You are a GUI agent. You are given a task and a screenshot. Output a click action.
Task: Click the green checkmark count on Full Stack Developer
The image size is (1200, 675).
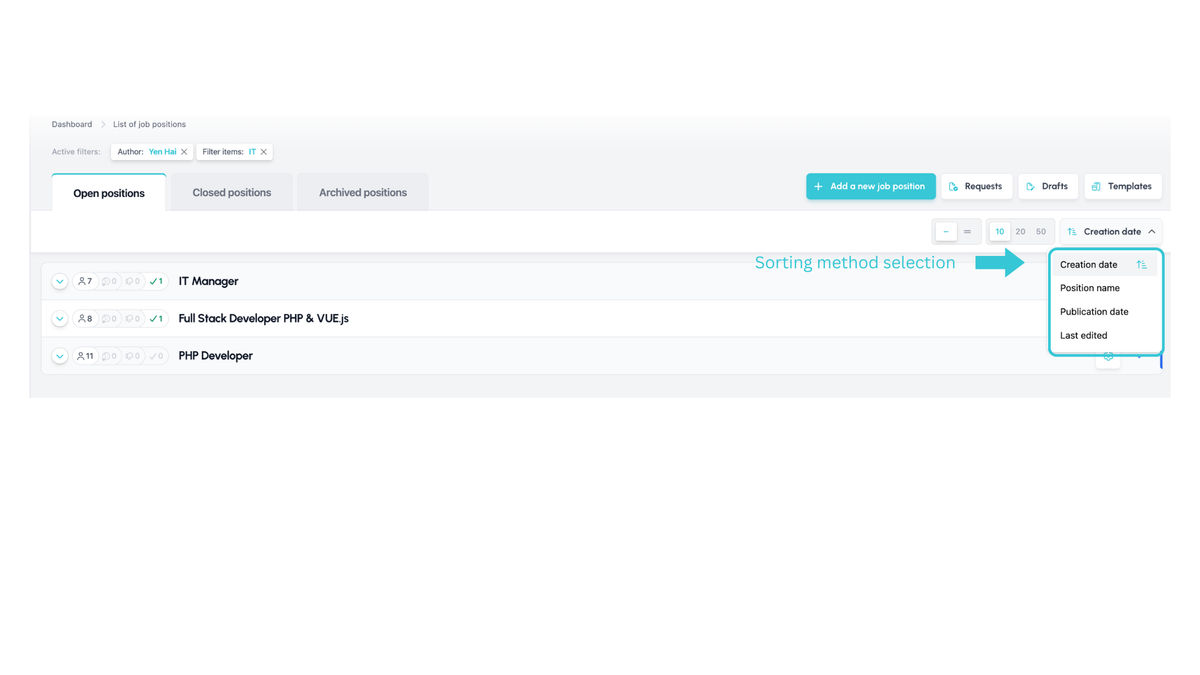tap(156, 319)
